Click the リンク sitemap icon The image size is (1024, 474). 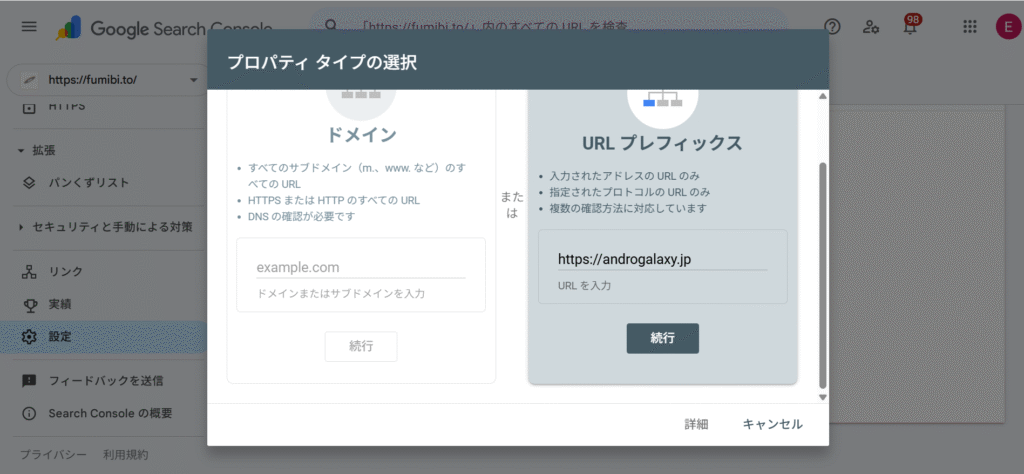29,272
